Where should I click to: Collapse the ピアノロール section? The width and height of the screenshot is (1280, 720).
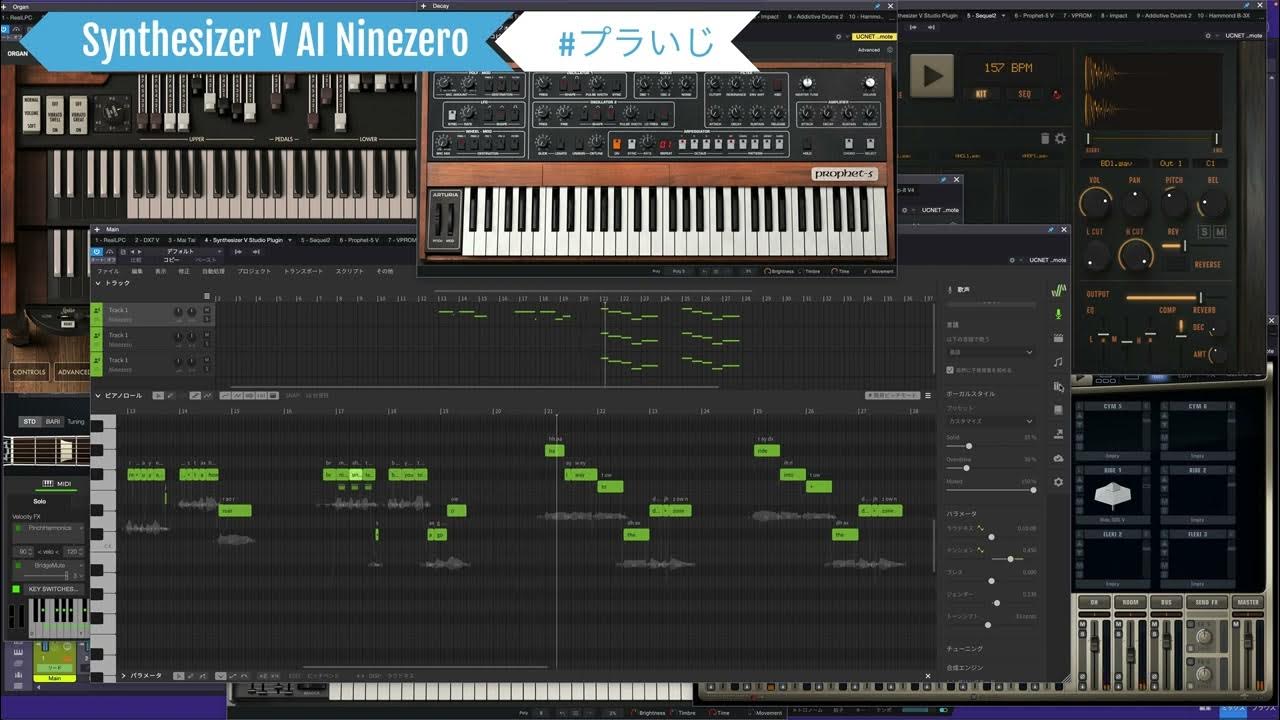click(97, 396)
